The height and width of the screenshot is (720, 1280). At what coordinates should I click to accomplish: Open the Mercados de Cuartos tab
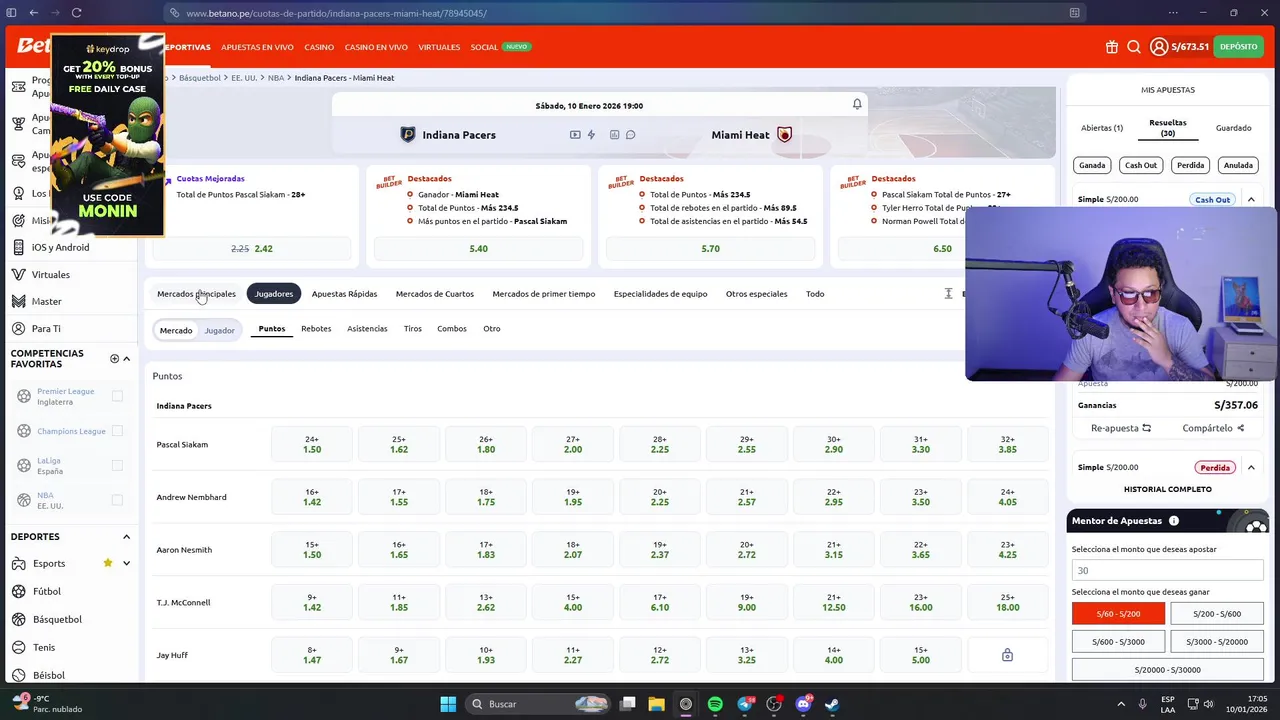(x=435, y=294)
